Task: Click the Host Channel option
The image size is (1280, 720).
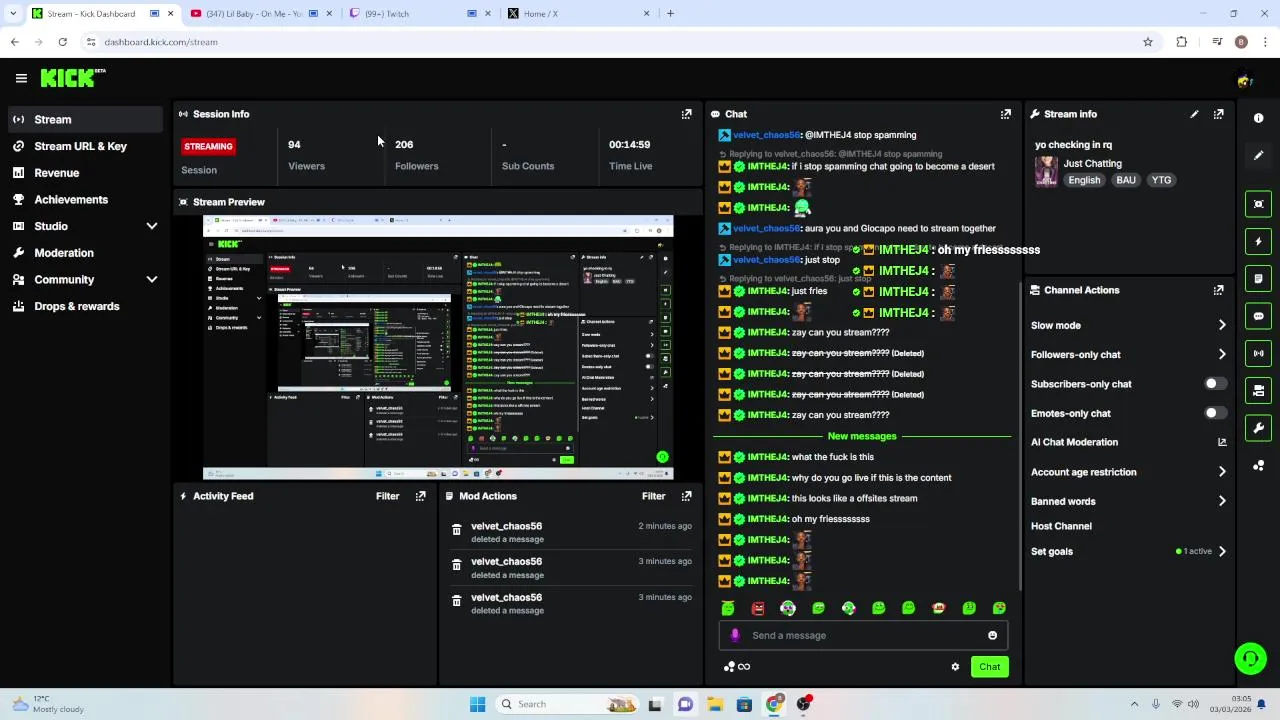Action: pos(1061,526)
